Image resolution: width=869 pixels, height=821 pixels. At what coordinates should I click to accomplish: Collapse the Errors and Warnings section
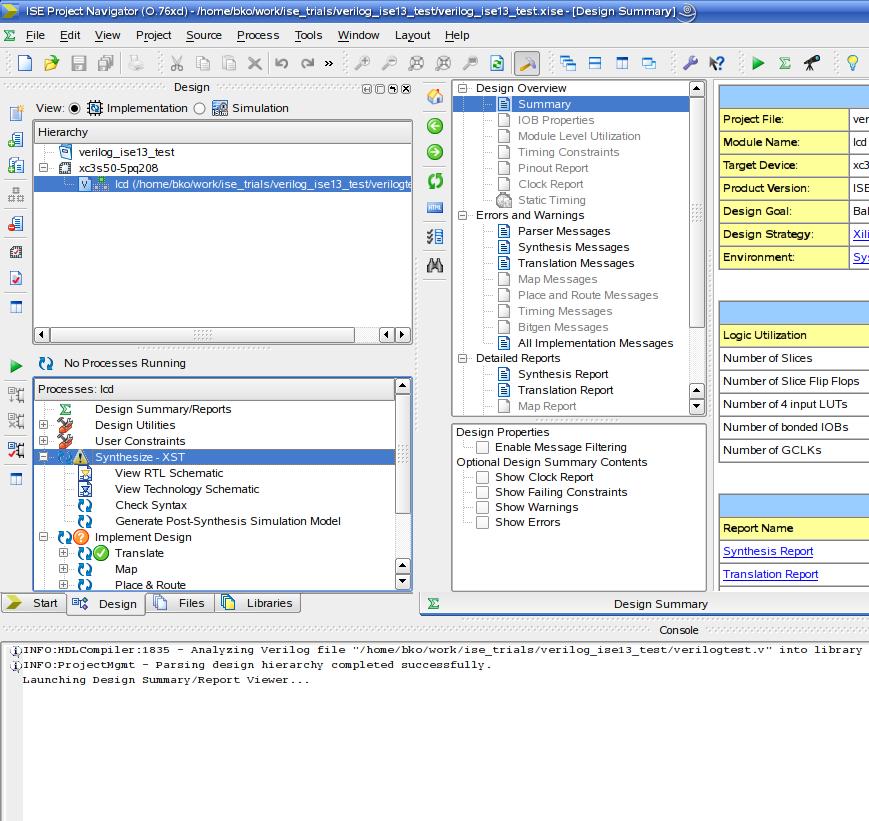[463, 215]
